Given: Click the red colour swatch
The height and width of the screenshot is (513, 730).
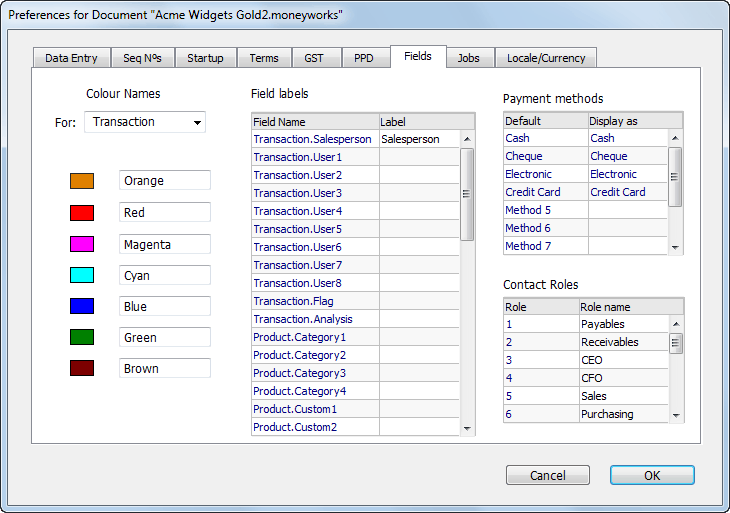Looking at the screenshot, I should click(x=82, y=213).
